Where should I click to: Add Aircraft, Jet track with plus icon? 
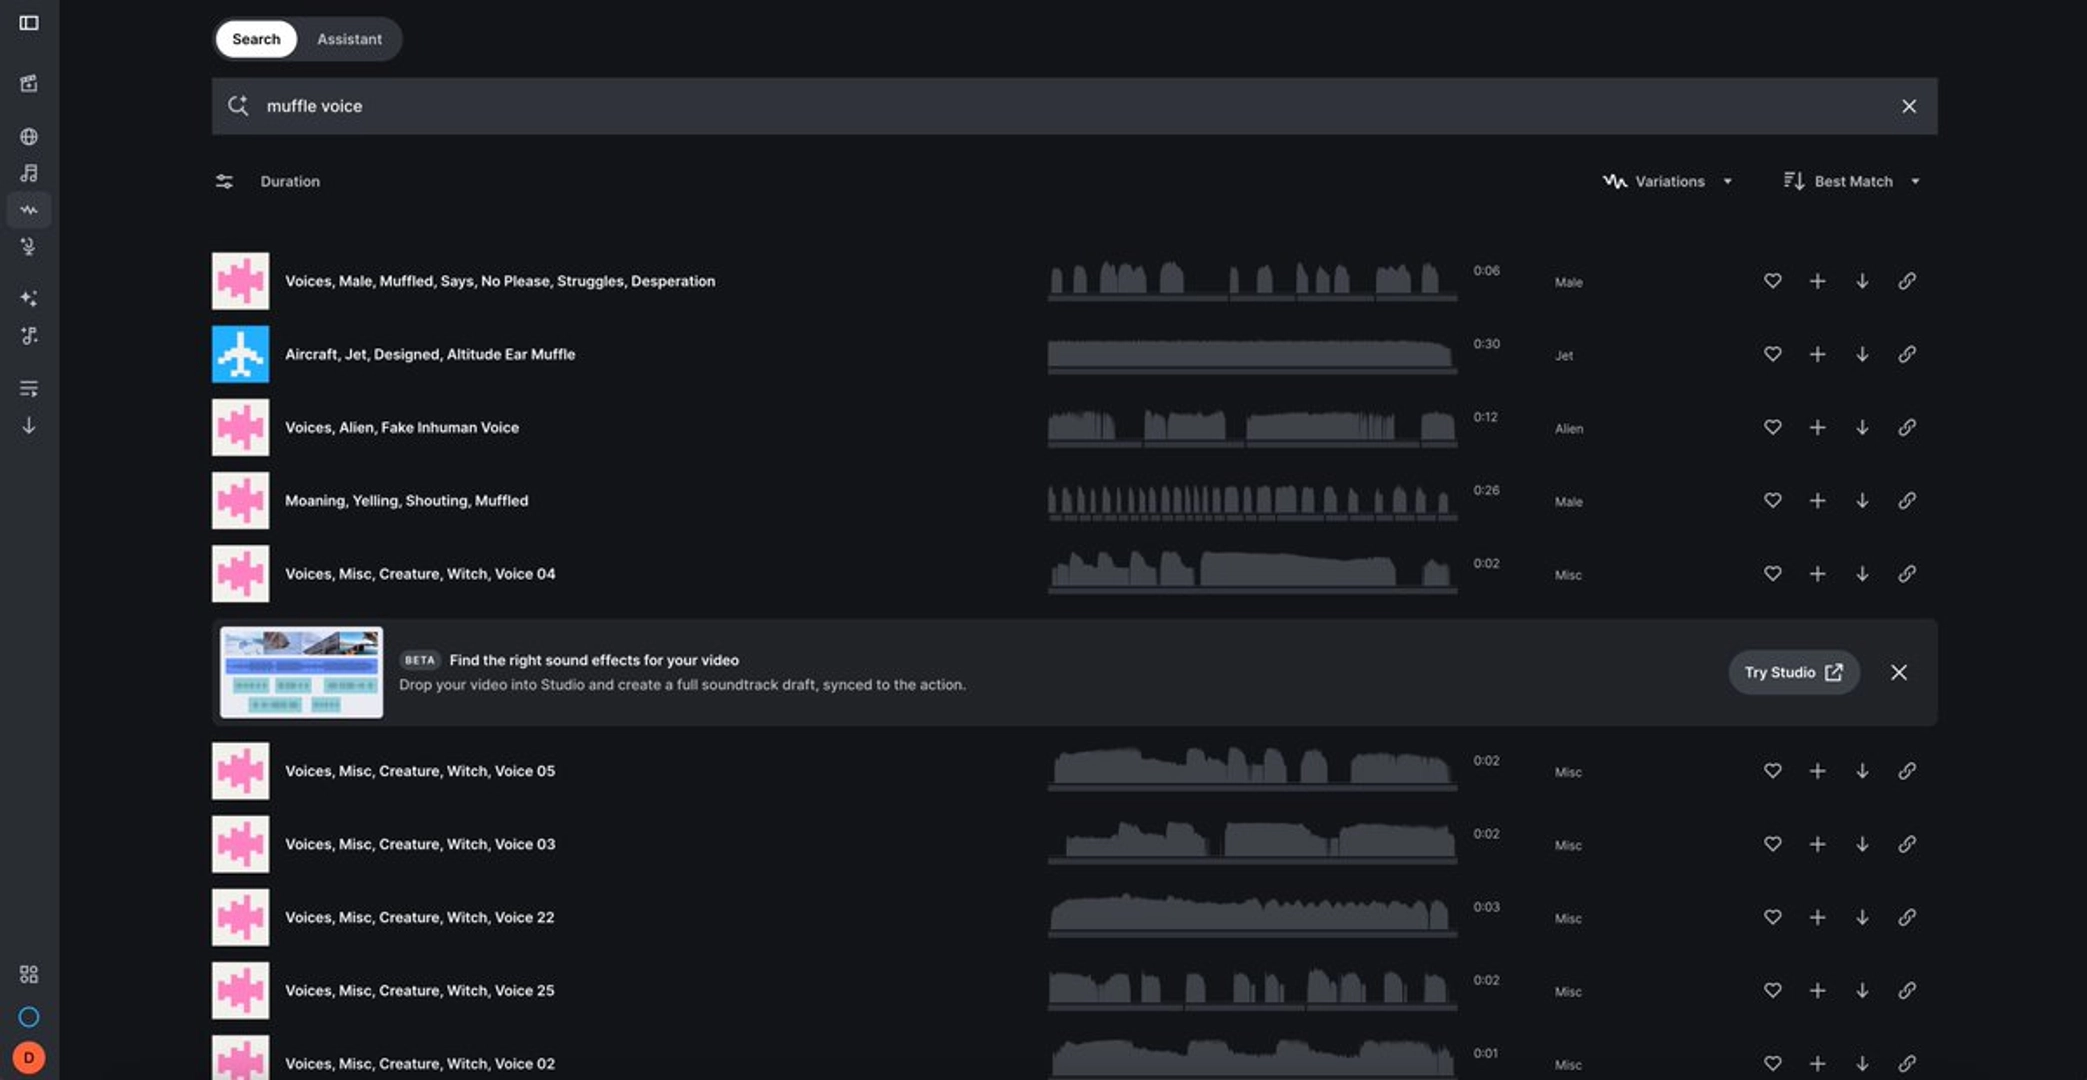(x=1817, y=354)
